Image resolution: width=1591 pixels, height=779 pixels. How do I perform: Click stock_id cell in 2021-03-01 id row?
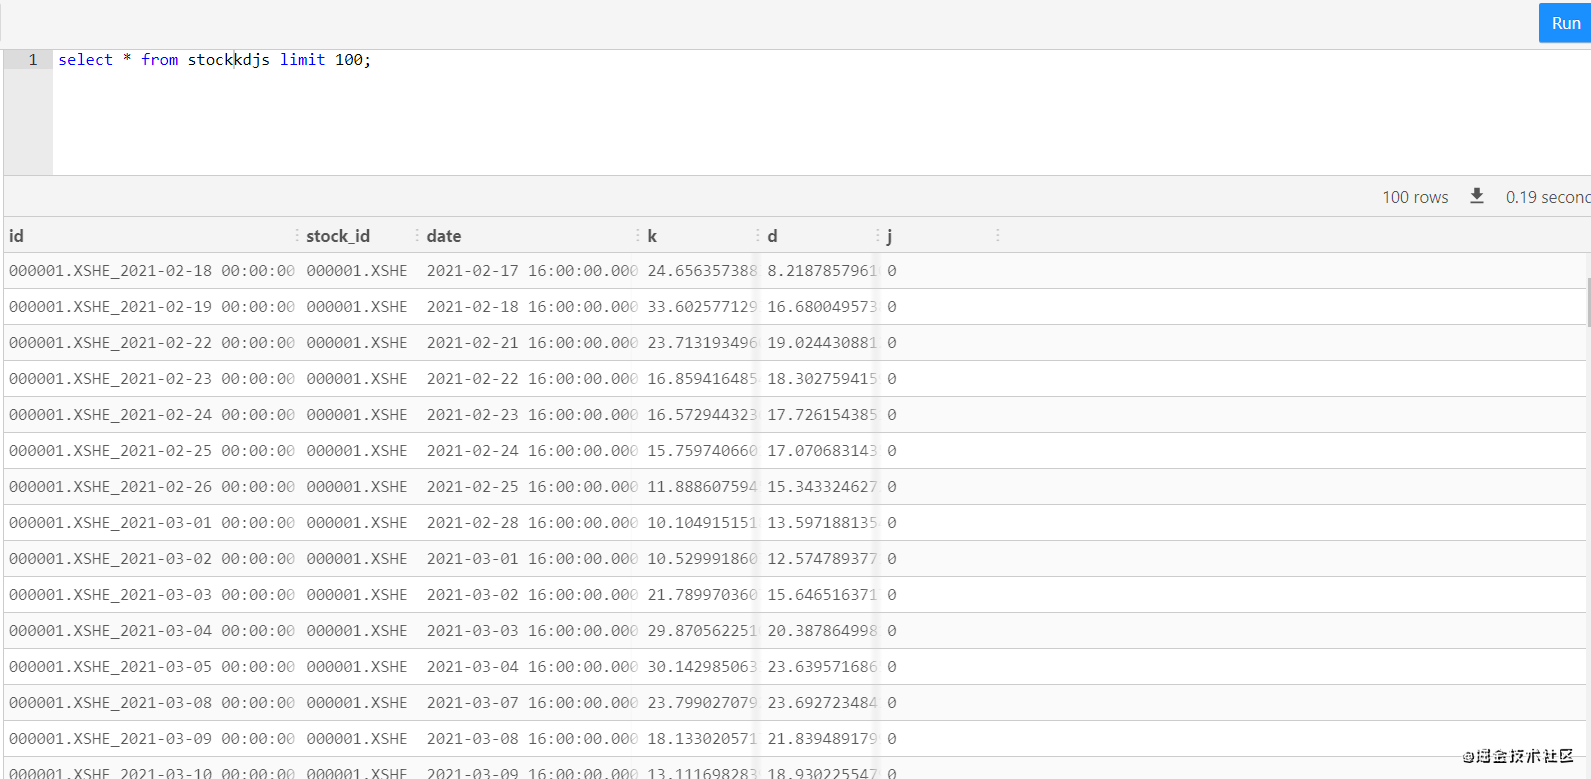click(357, 523)
